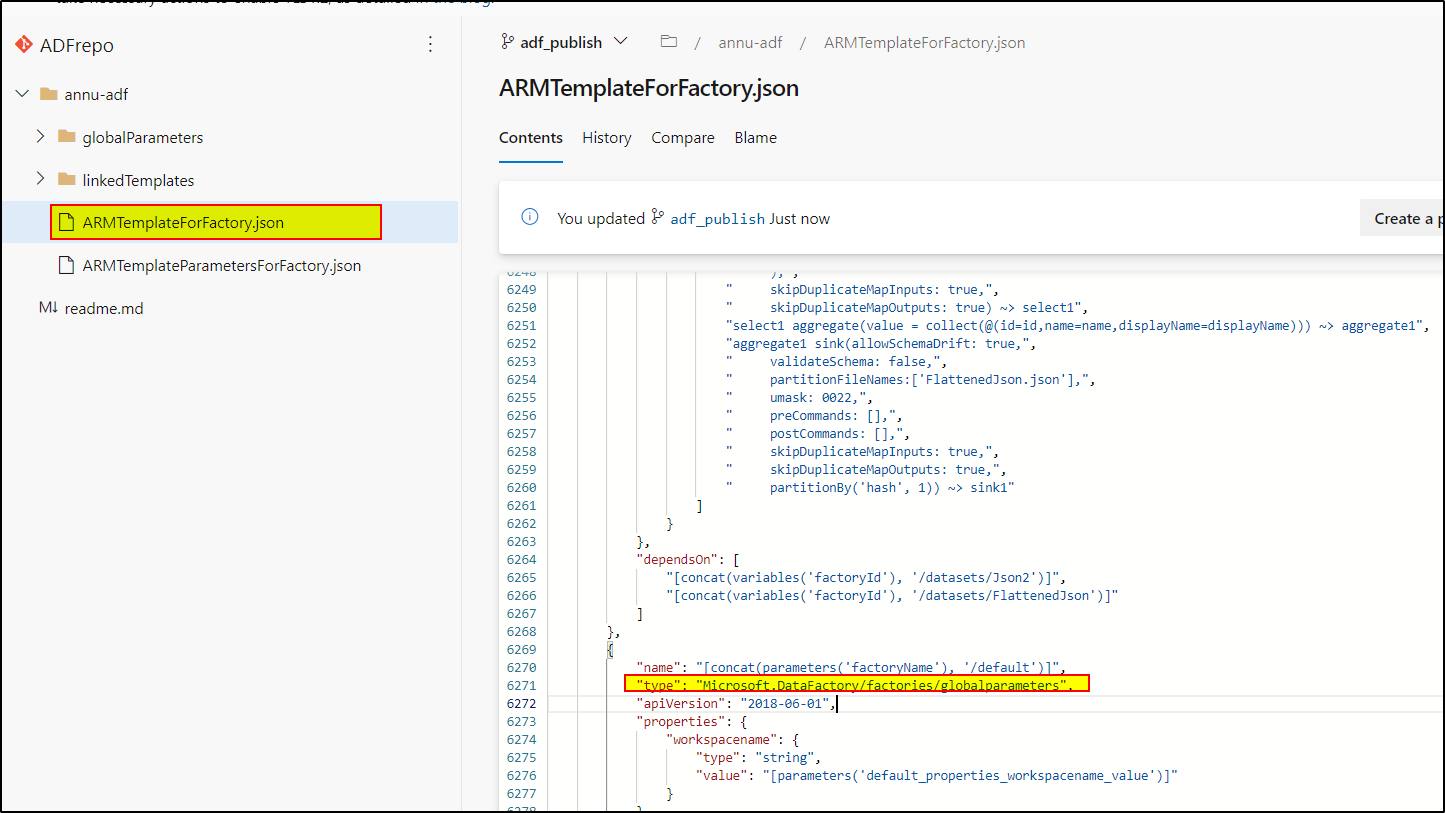Viewport: 1445px width, 813px height.
Task: Click line number 6264 in the gutter
Action: (520, 559)
